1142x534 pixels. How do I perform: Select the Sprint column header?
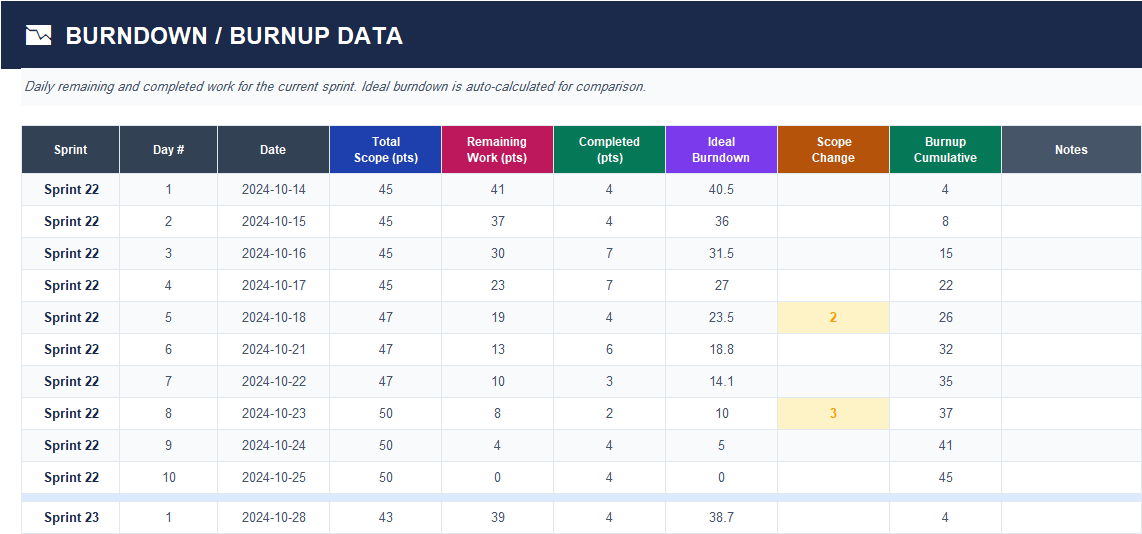71,150
